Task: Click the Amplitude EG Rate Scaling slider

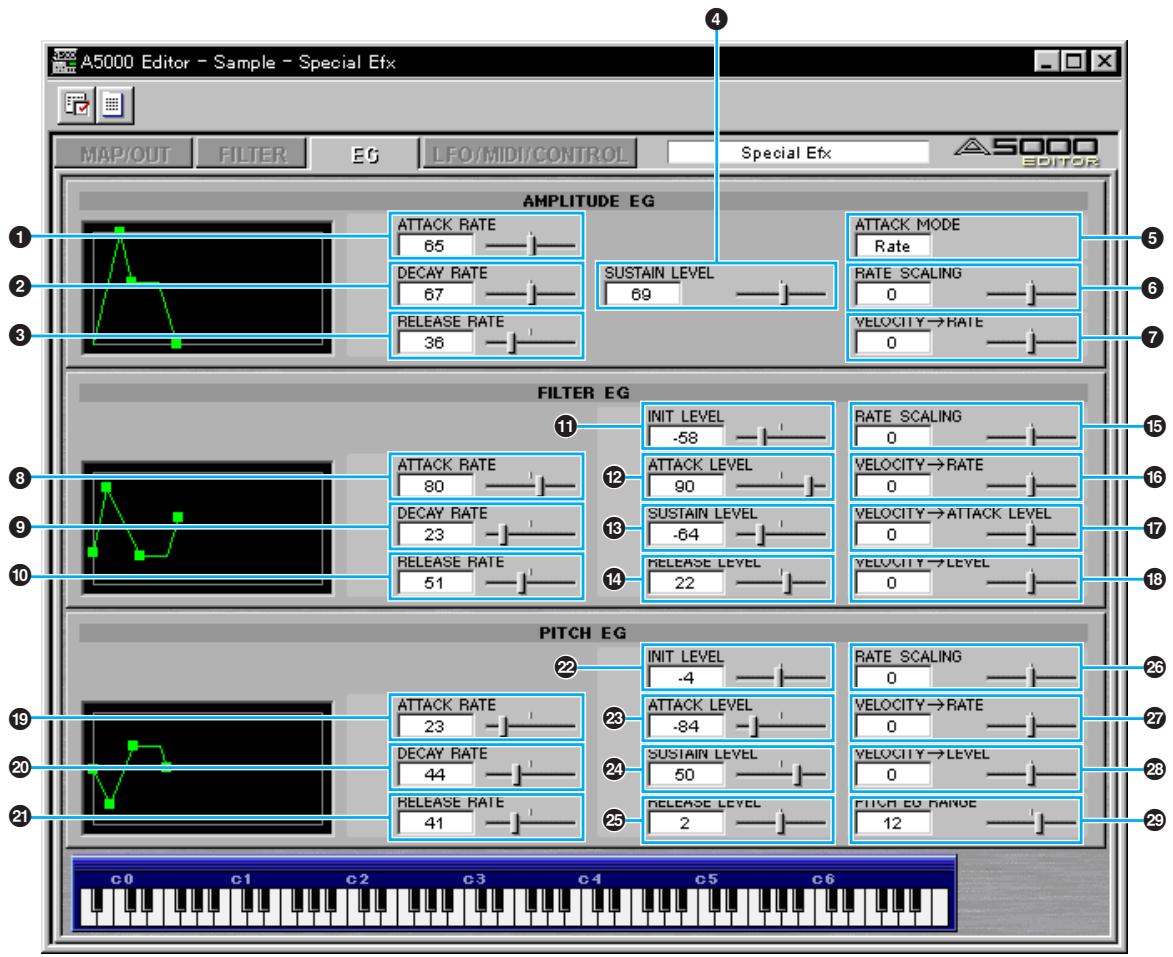Action: pyautogui.click(x=1032, y=294)
